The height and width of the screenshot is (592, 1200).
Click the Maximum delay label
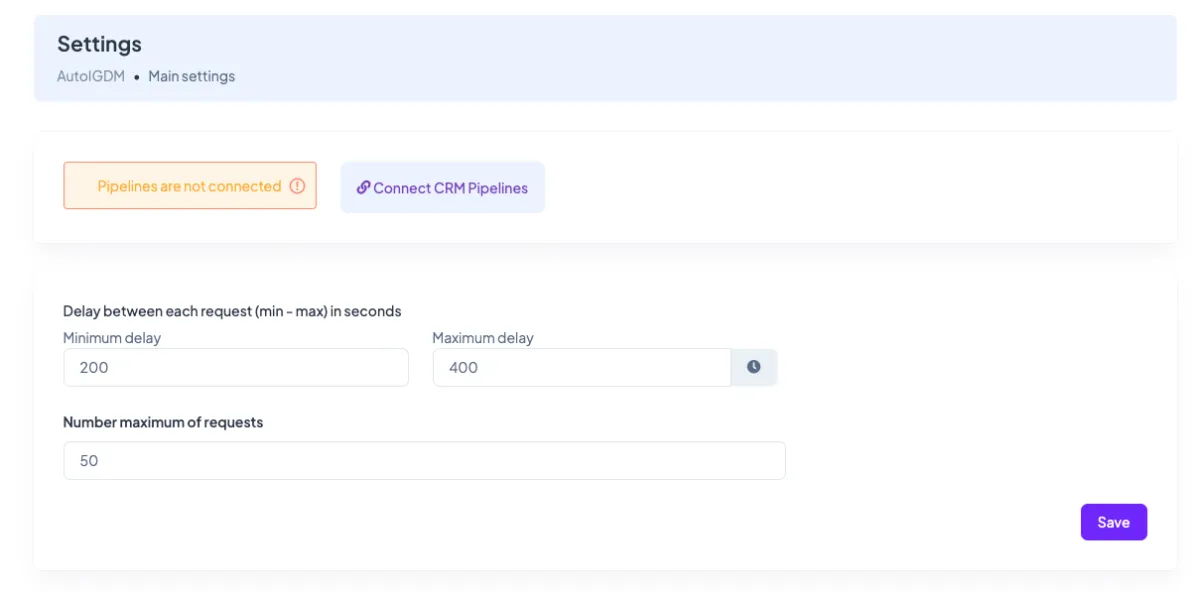tap(483, 338)
